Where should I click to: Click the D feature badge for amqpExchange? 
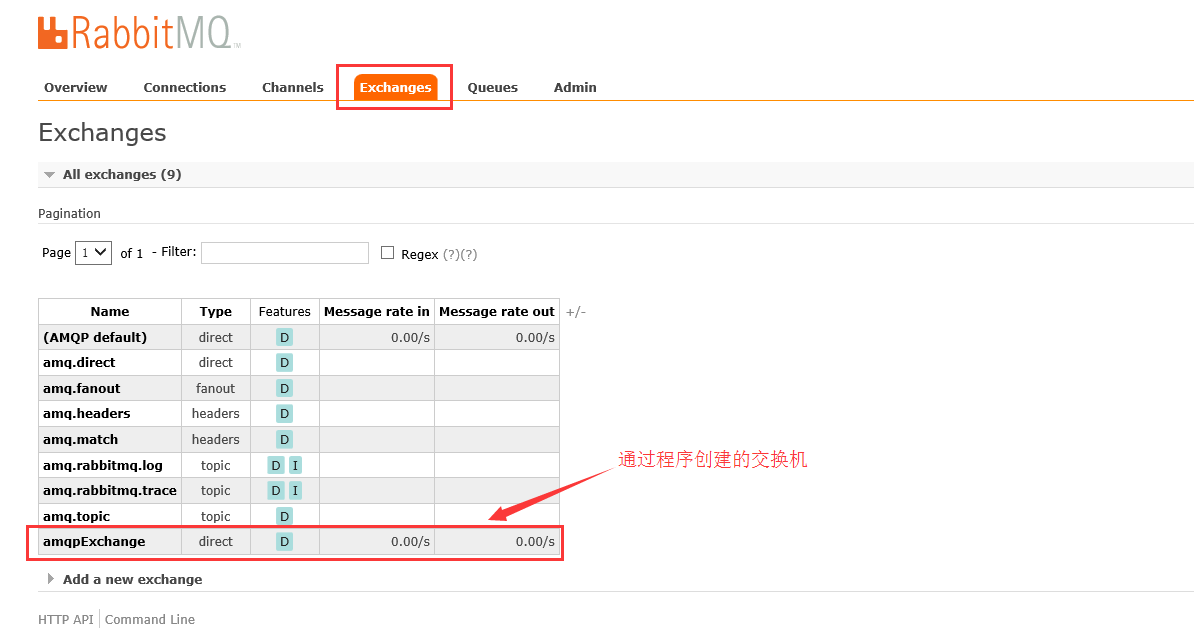(x=285, y=542)
